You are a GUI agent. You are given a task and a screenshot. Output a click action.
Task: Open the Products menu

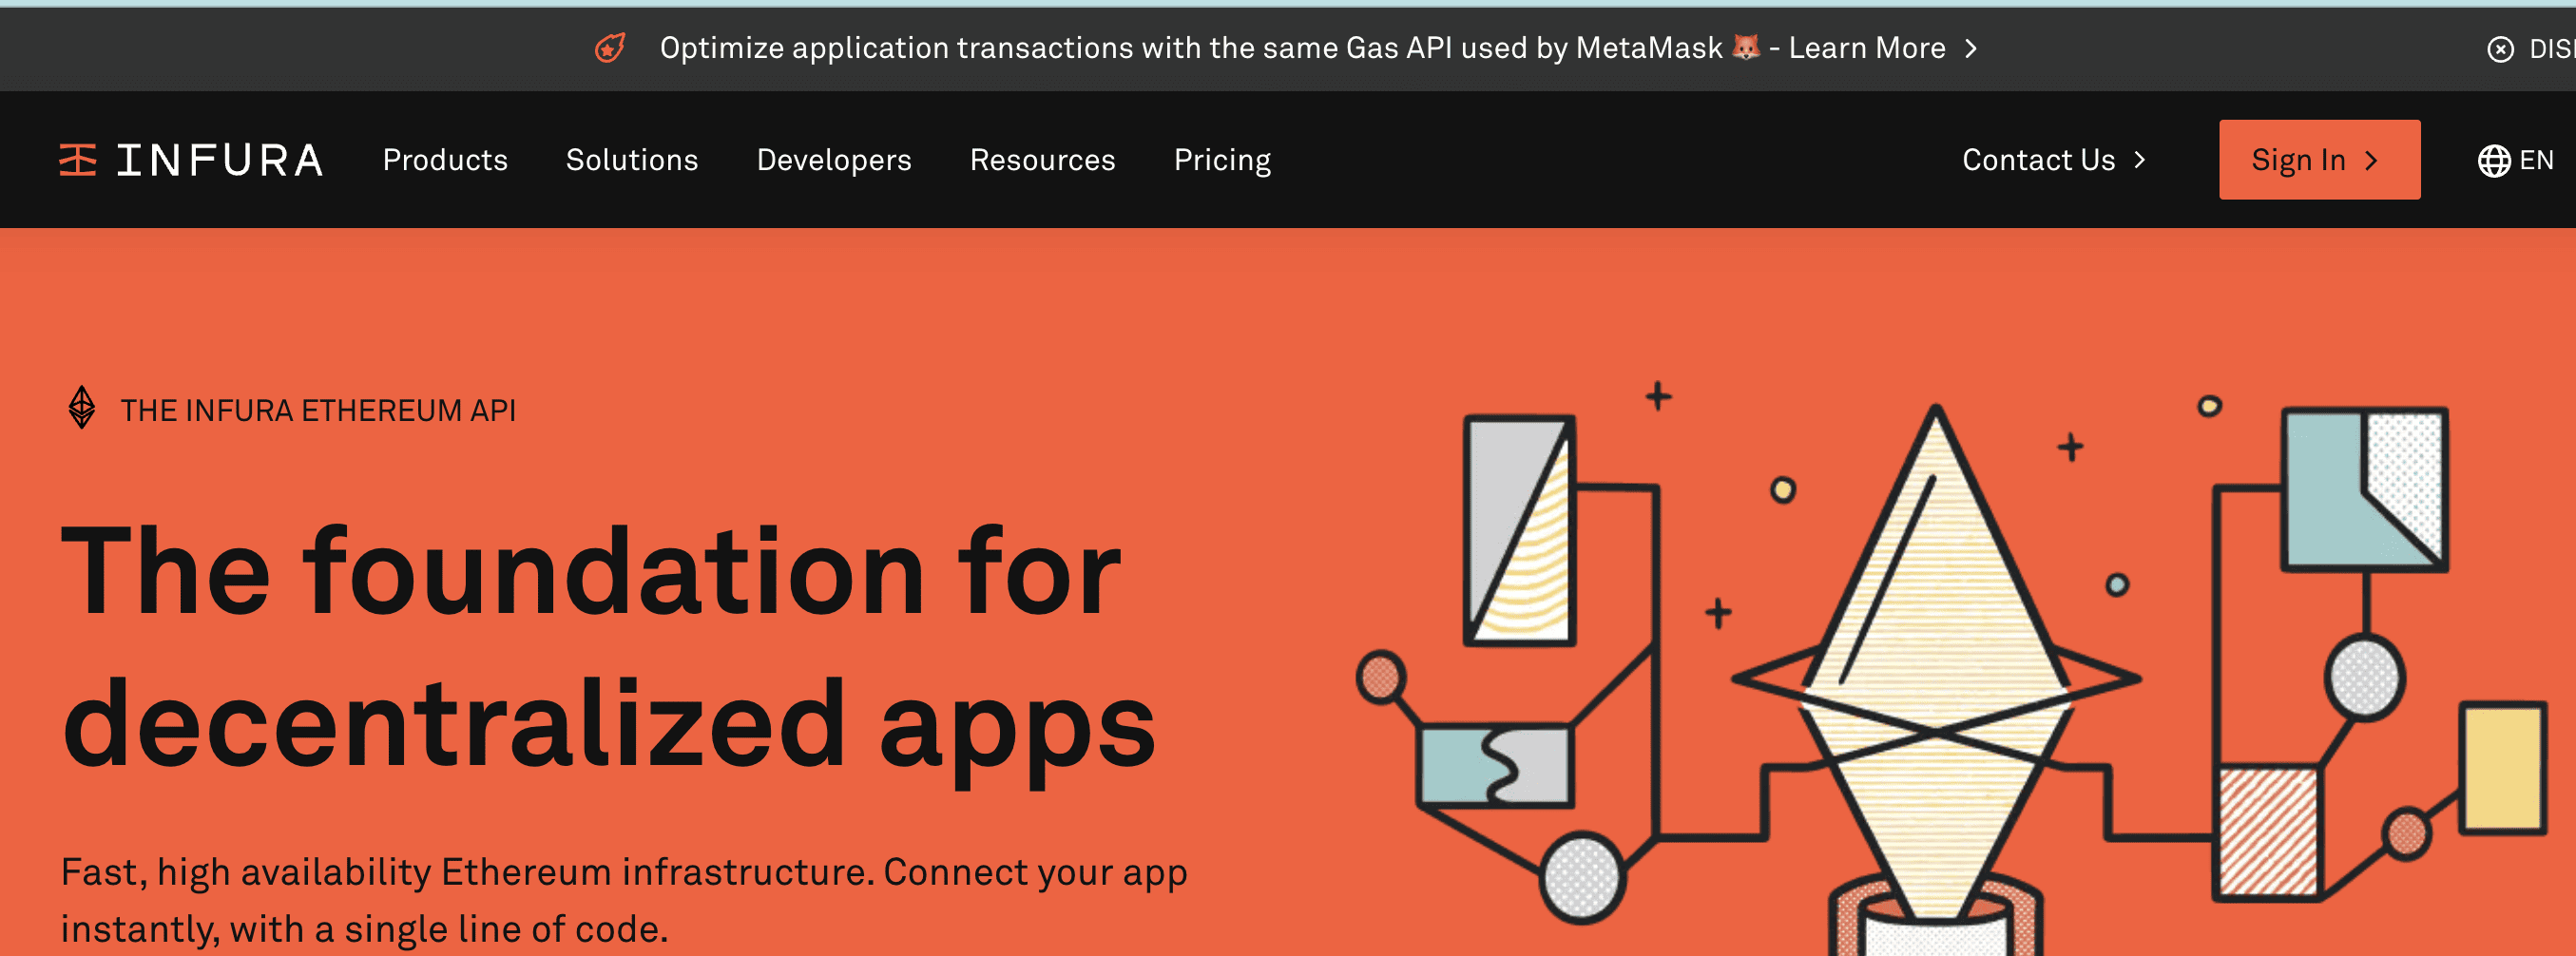(x=445, y=160)
